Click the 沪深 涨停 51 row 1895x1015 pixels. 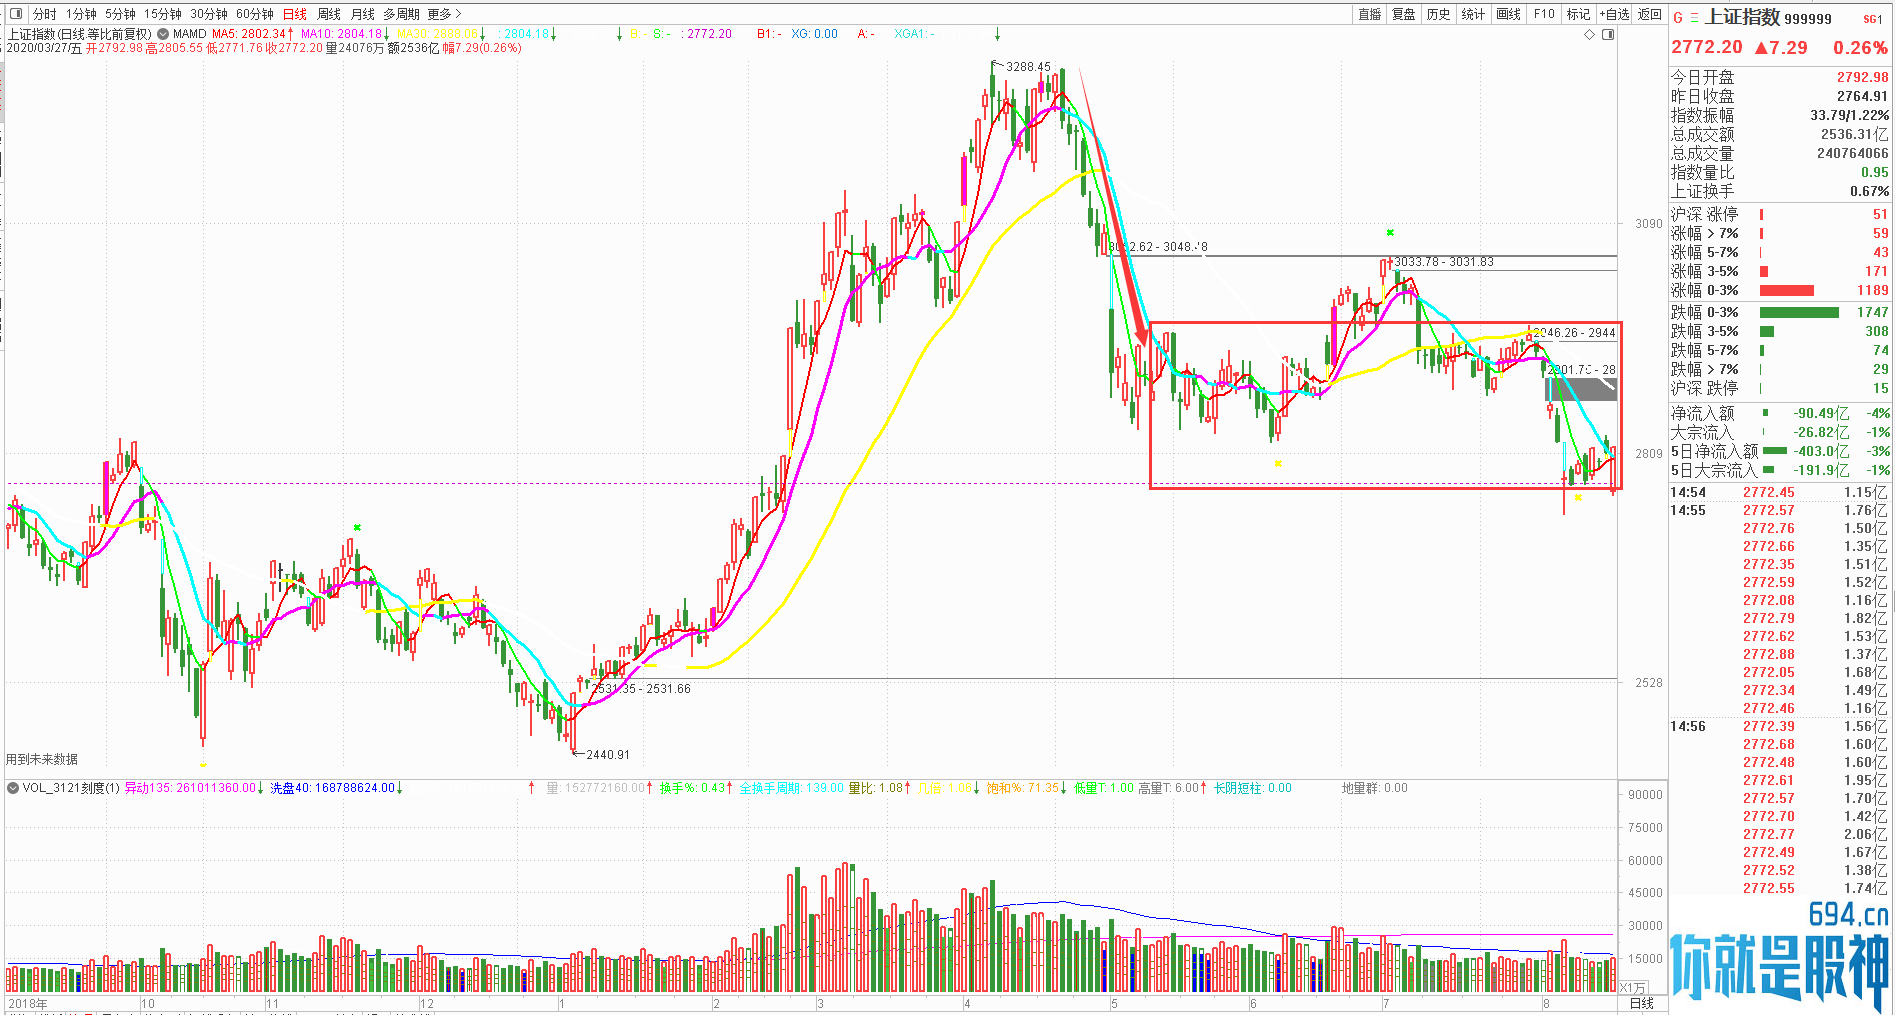(1780, 214)
